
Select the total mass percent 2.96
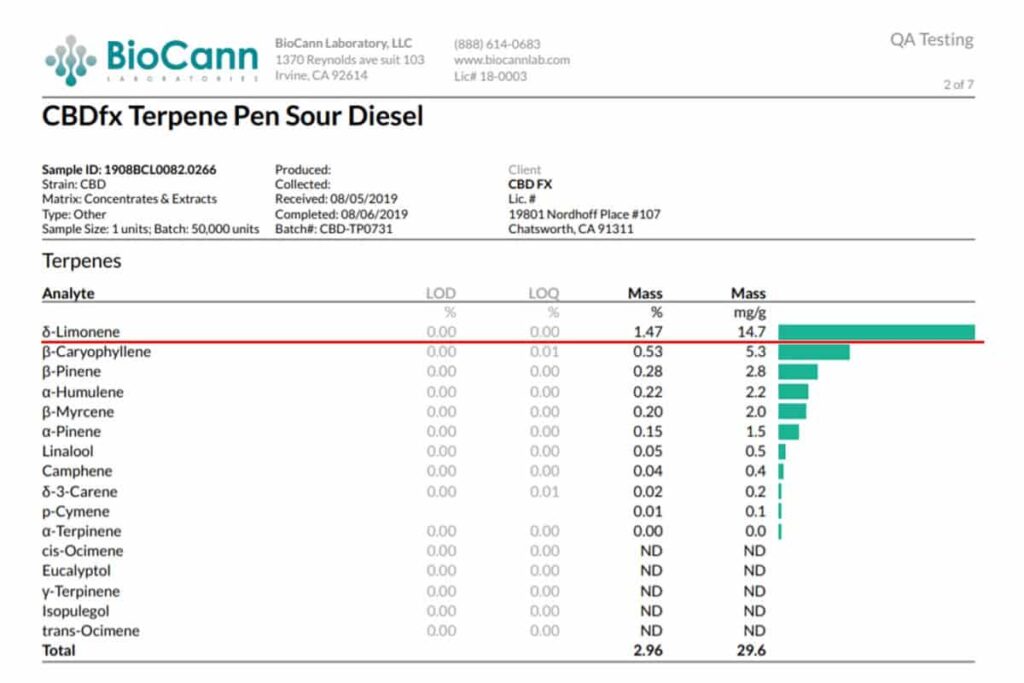coord(648,650)
